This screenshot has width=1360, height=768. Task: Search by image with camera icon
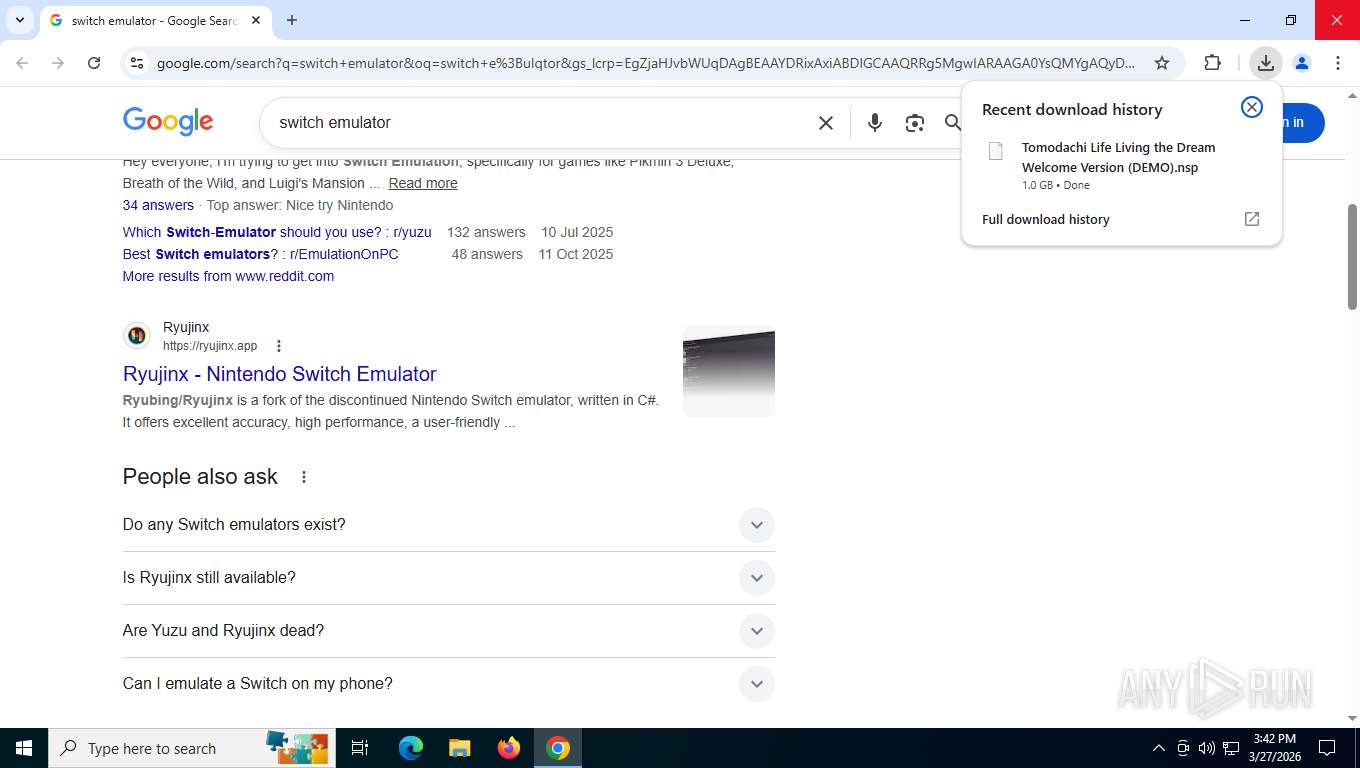point(914,123)
